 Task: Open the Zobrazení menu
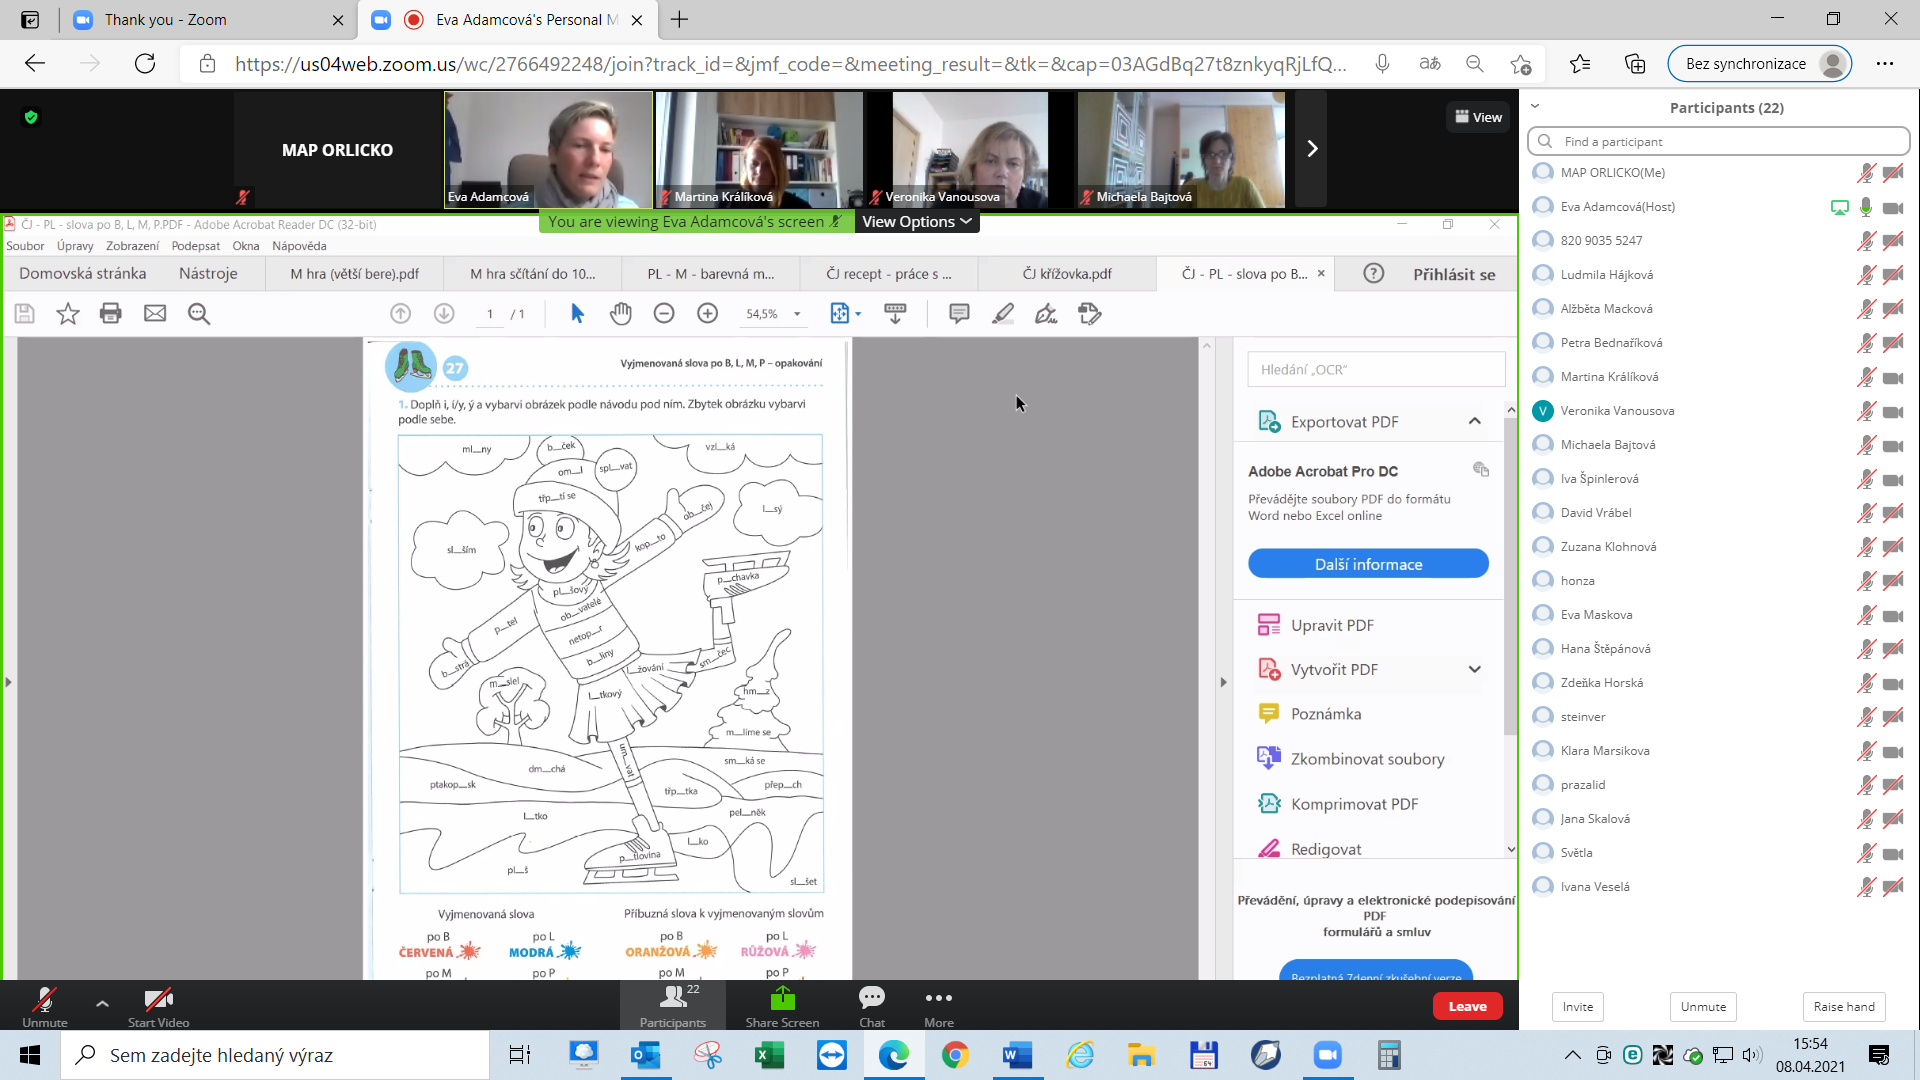click(132, 246)
